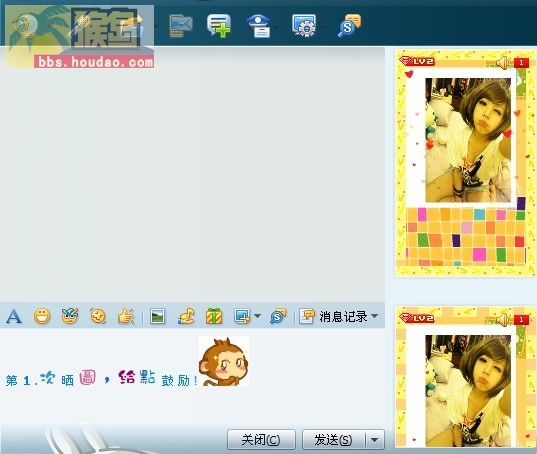Open the upper QQ show avatar image
Screen dimensions: 537x454
tap(468, 140)
